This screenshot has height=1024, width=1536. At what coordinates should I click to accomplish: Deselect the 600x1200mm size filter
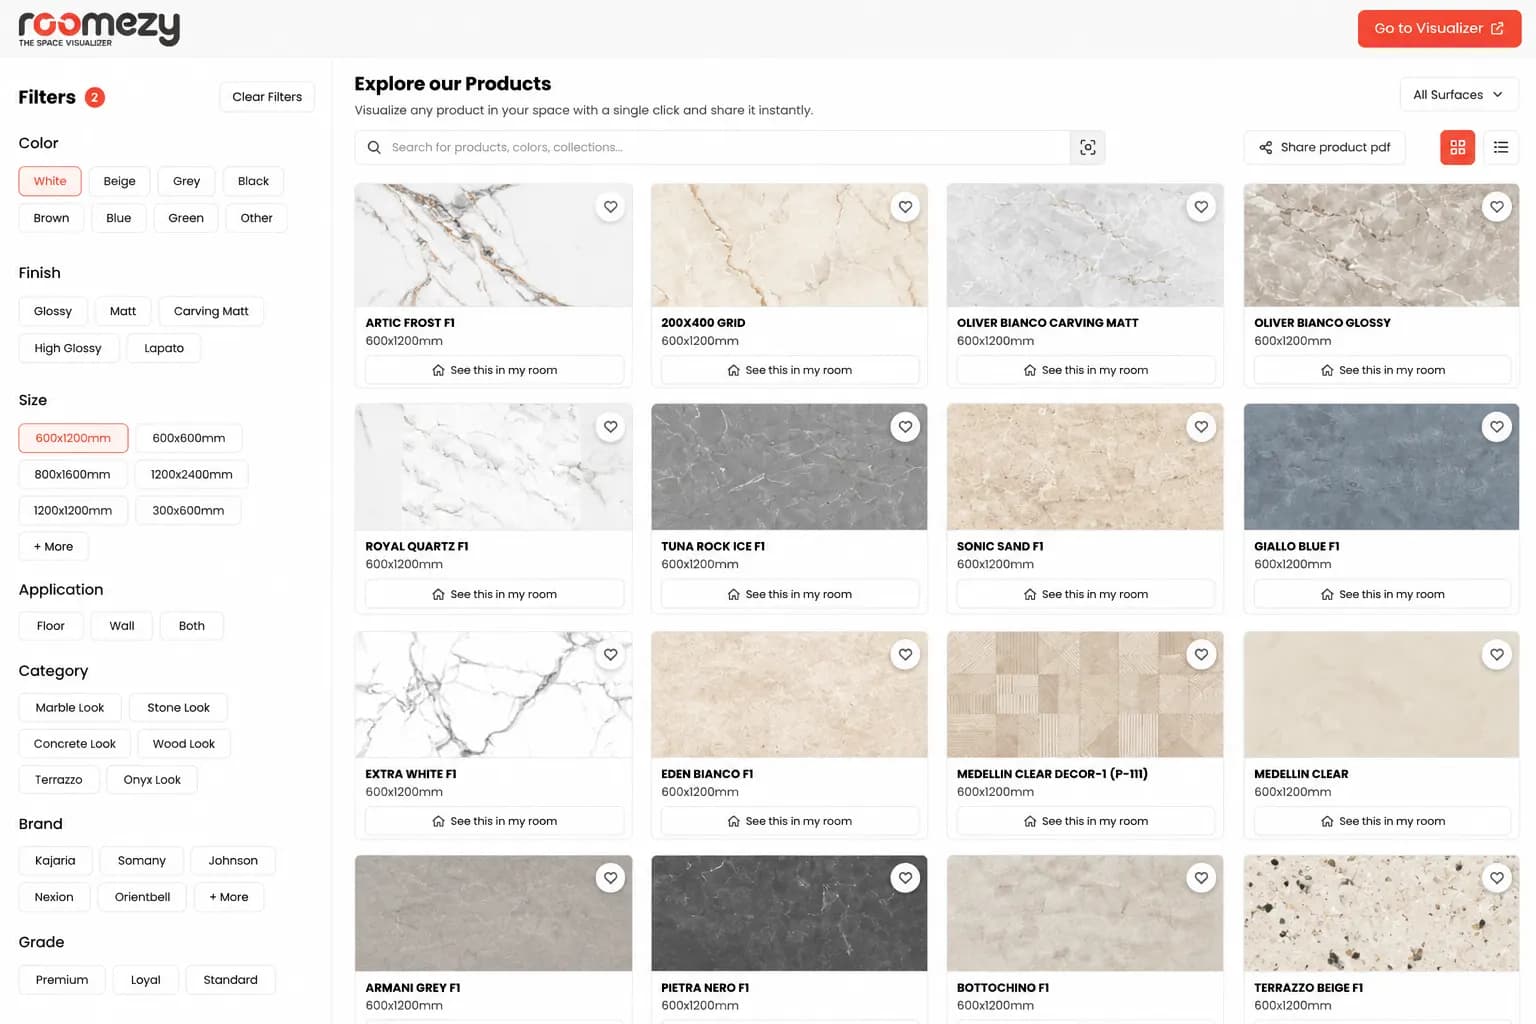click(73, 438)
